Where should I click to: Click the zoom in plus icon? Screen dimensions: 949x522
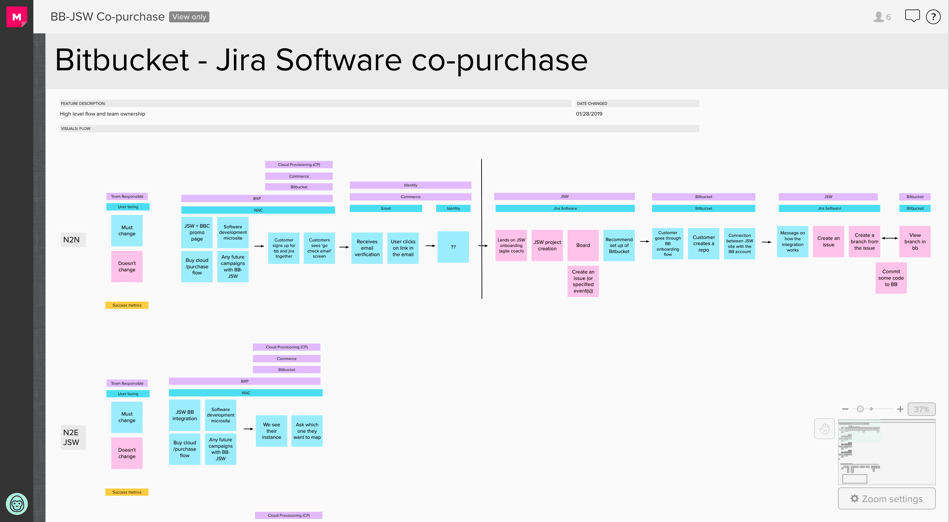(900, 409)
